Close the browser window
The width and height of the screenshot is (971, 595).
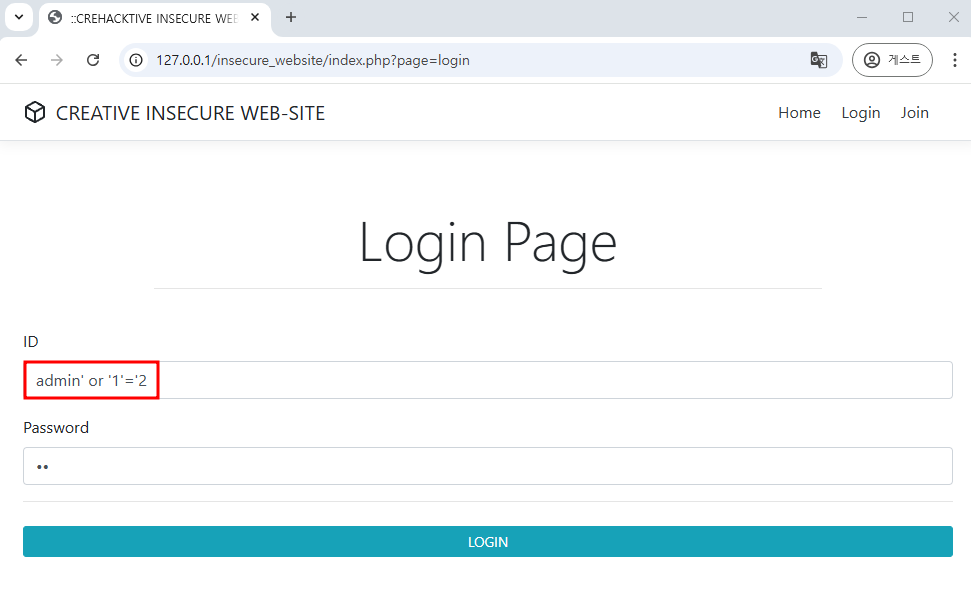[x=954, y=17]
